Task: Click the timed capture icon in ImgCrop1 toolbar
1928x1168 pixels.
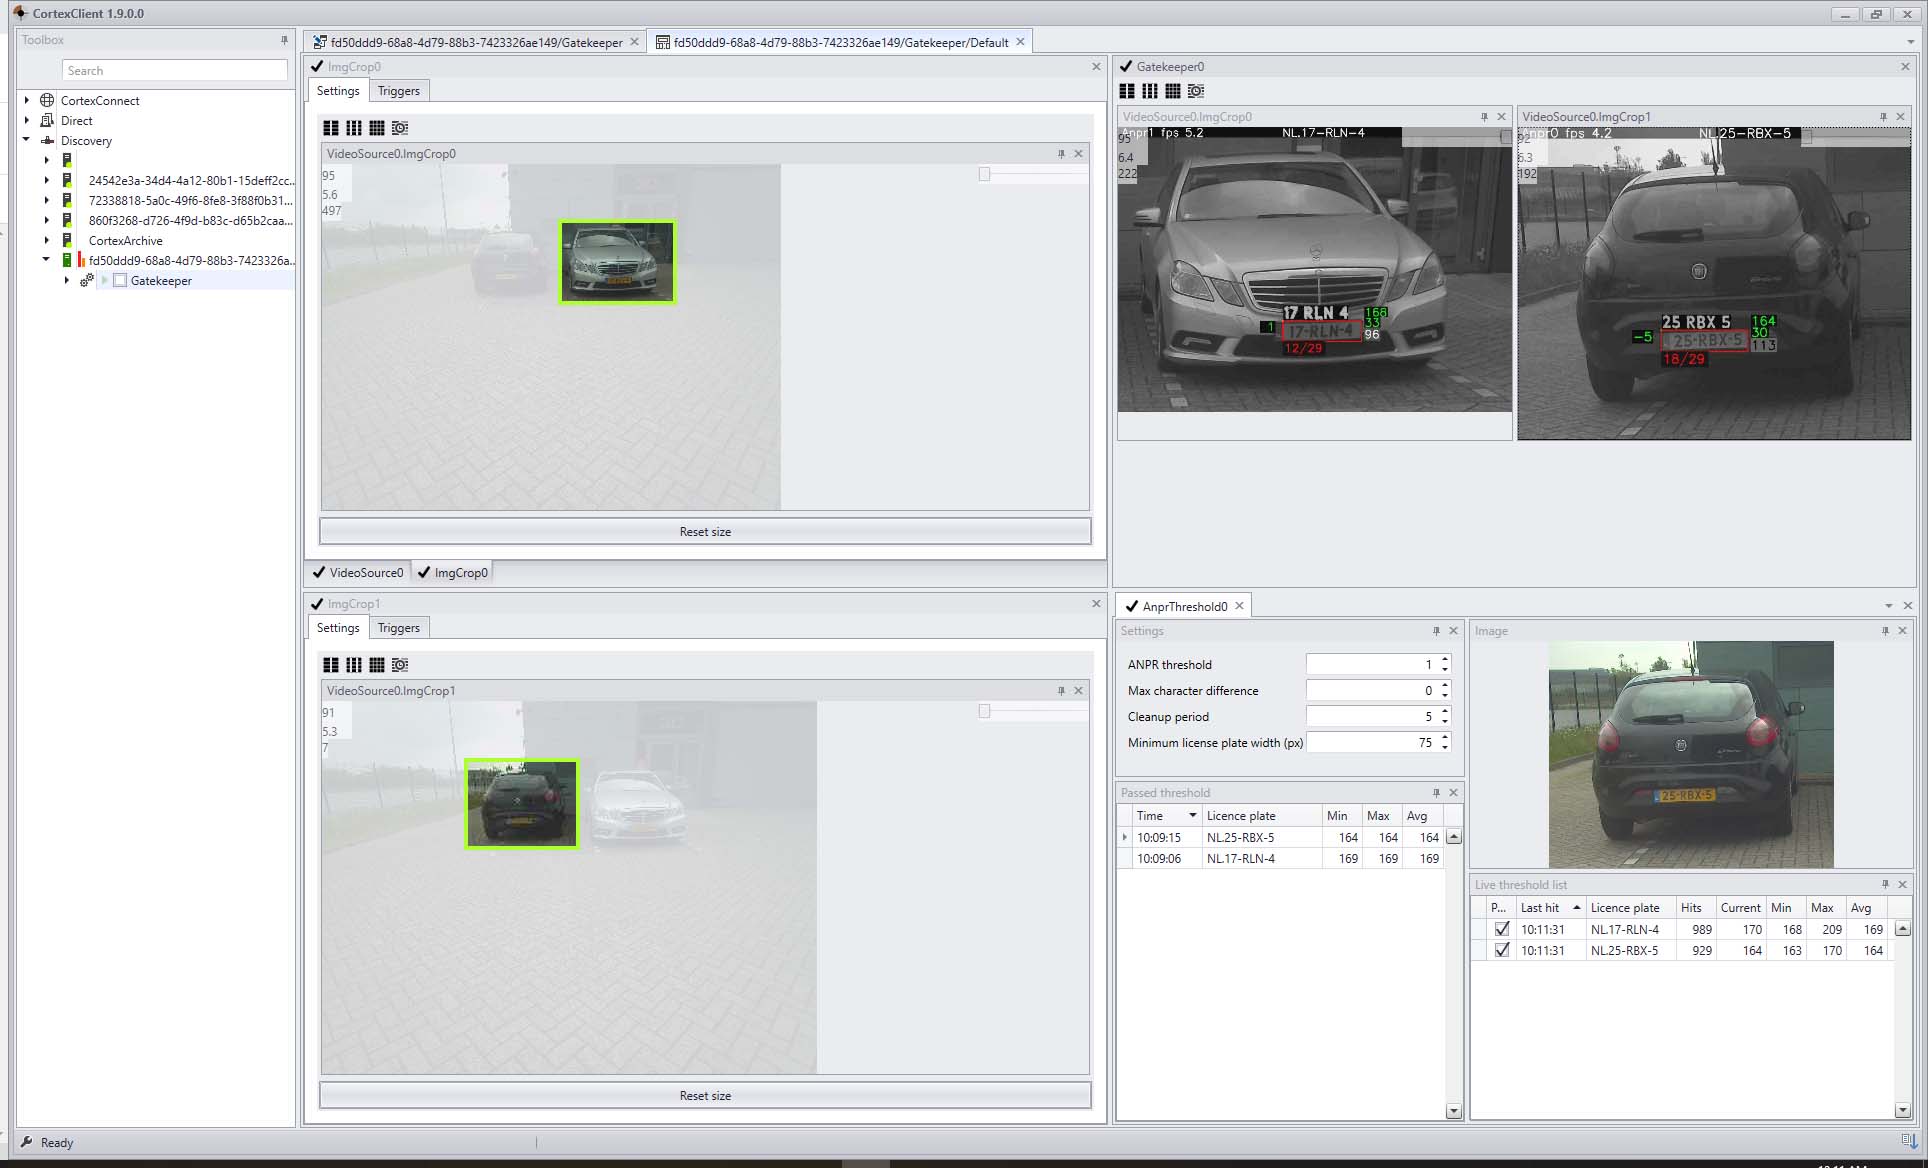Action: pos(400,665)
